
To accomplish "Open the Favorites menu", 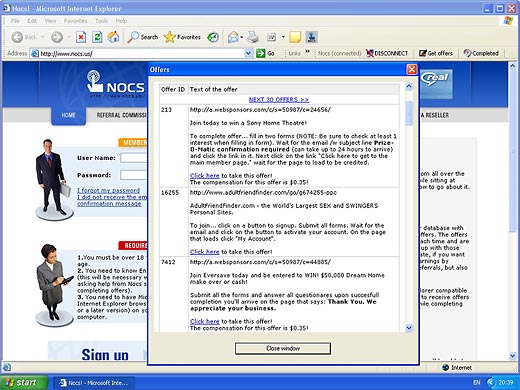I will coord(75,21).
